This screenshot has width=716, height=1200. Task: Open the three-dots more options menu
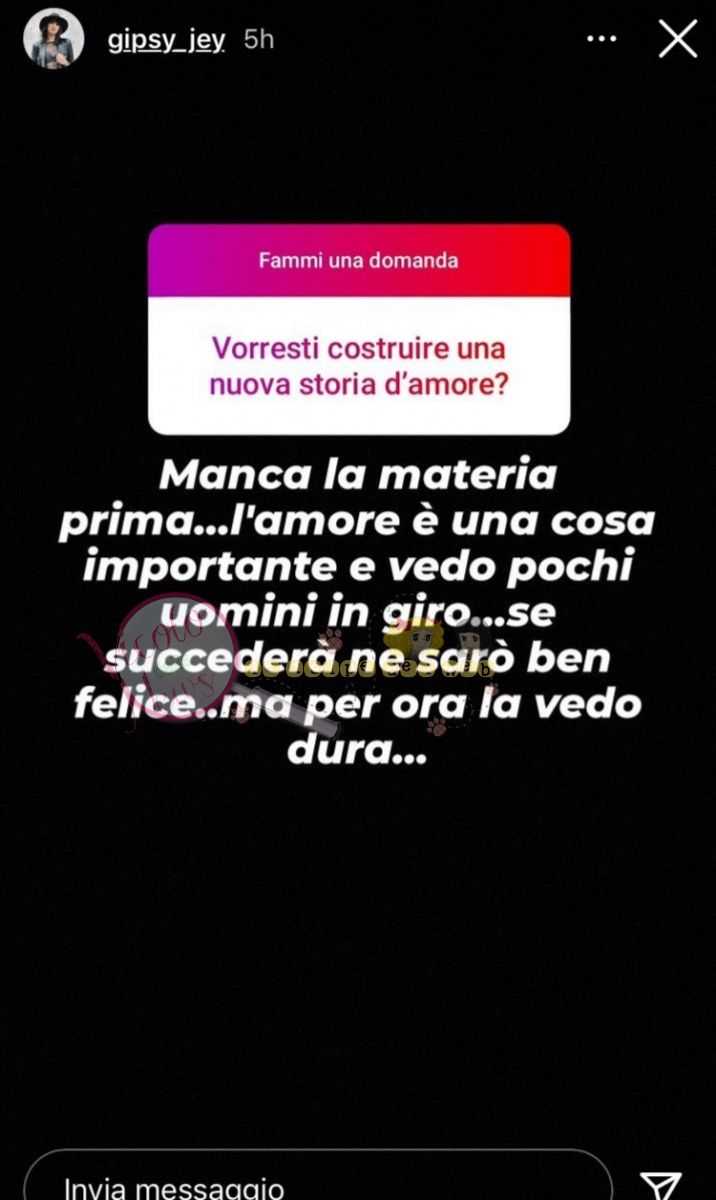click(x=602, y=39)
